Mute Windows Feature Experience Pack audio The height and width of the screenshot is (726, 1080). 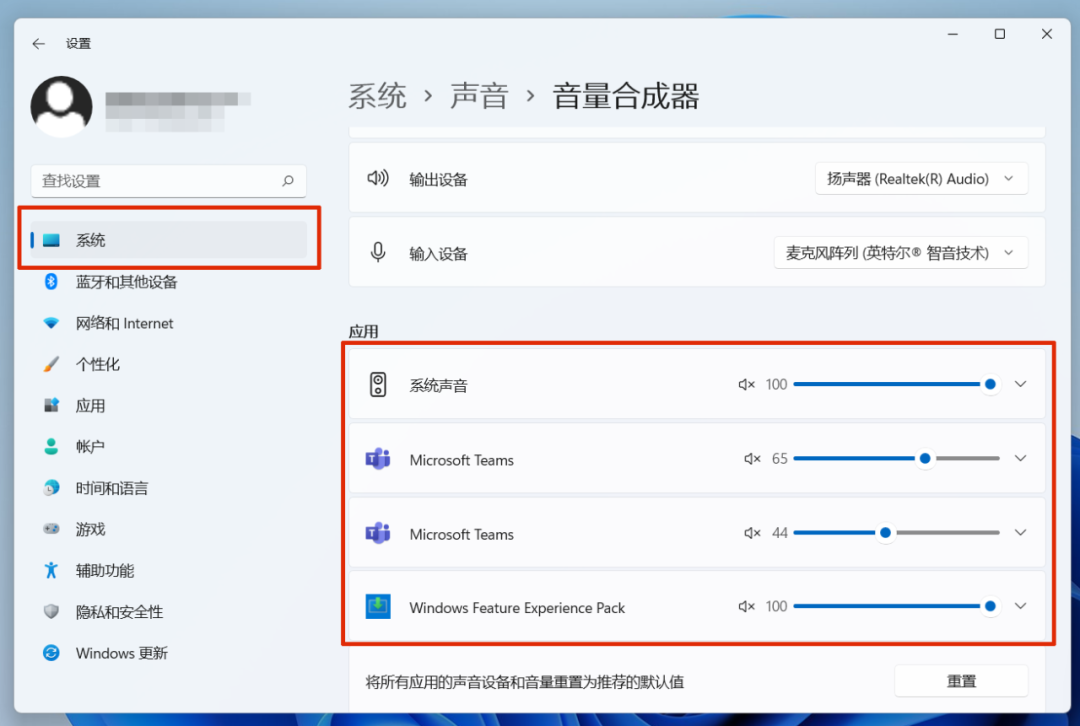click(x=746, y=607)
